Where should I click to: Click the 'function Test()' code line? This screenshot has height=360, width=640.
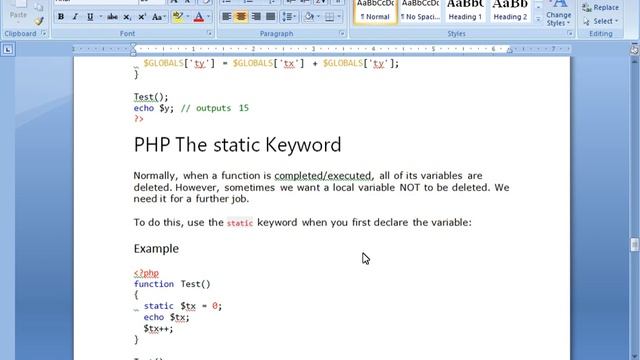(172, 284)
